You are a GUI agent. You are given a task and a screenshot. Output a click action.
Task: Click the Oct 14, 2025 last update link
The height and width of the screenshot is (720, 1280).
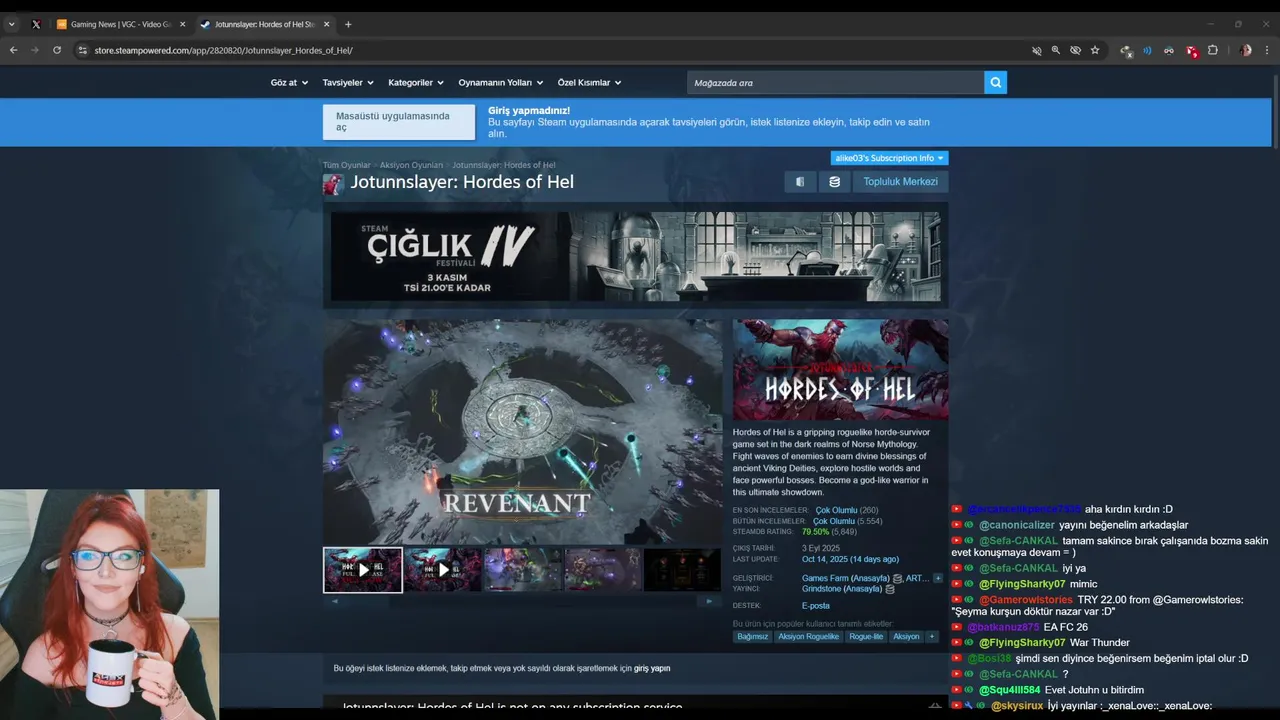tap(850, 559)
